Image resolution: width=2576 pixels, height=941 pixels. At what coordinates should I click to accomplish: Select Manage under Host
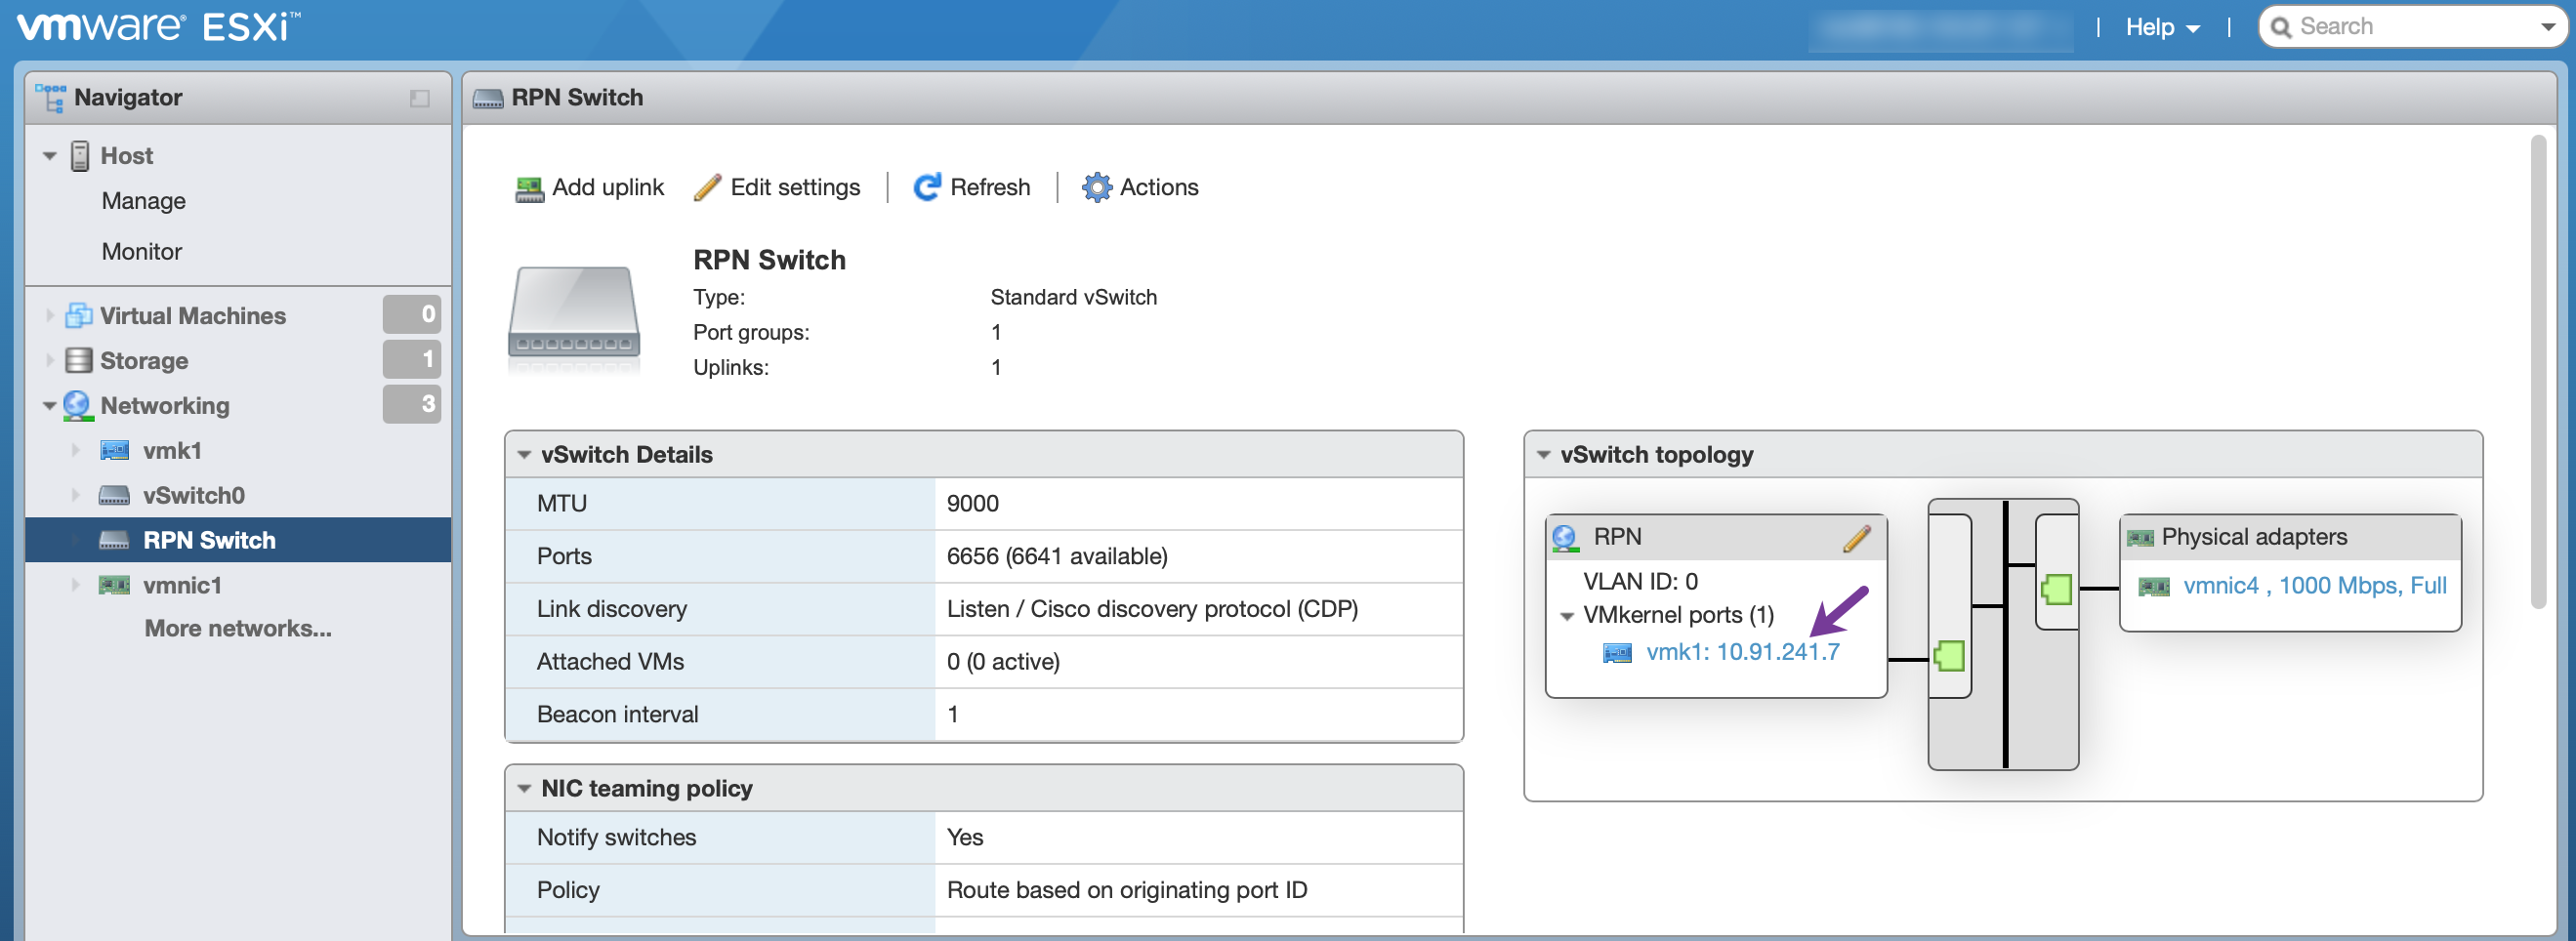point(143,201)
